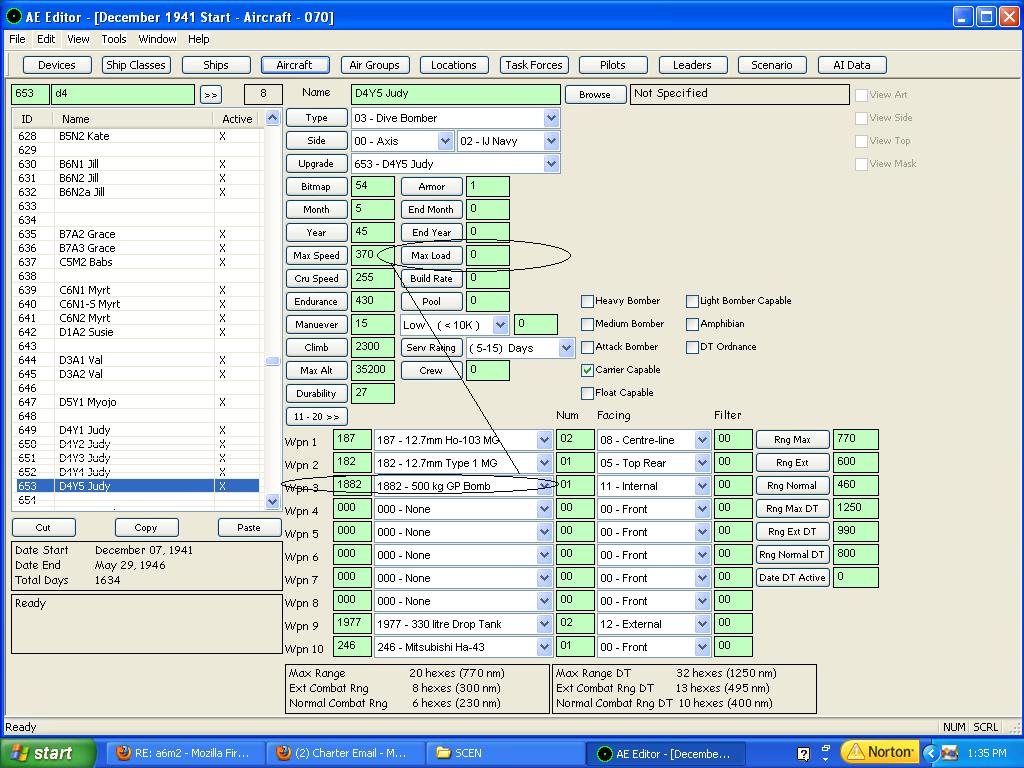Open the View menu
Screen dimensions: 1024x768
[78, 39]
